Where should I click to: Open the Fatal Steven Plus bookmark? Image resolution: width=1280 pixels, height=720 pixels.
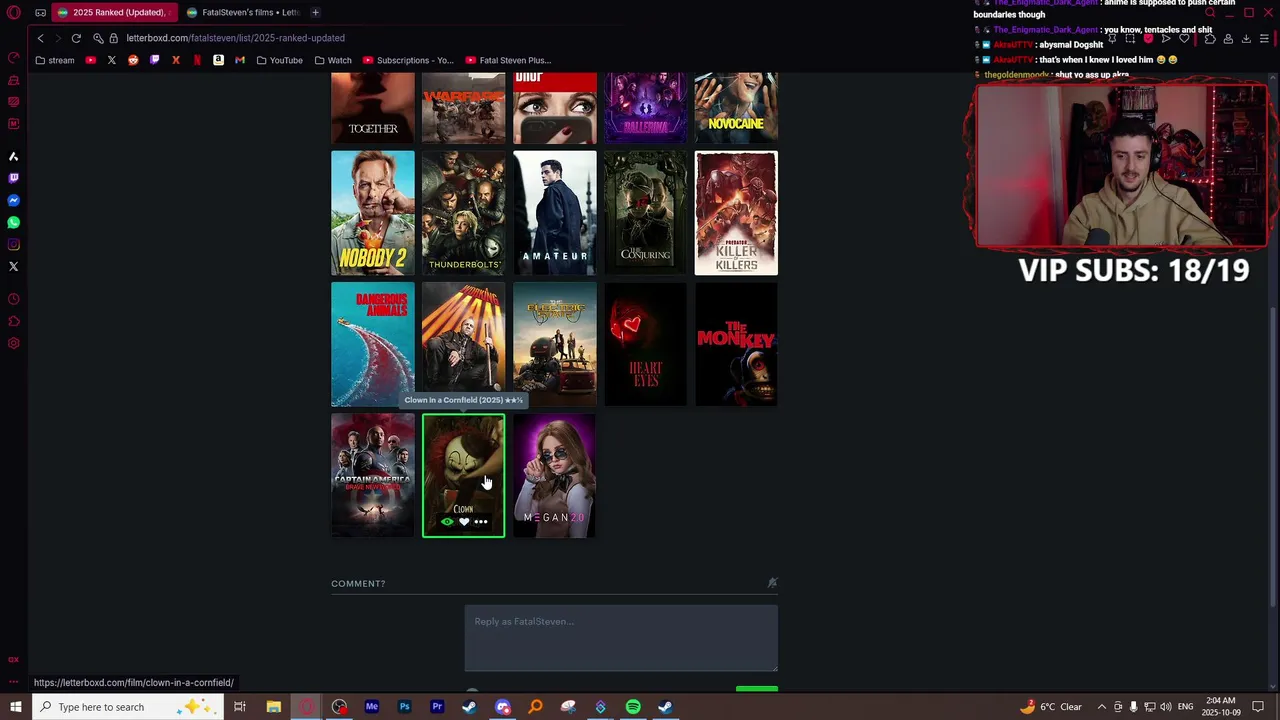coord(508,60)
